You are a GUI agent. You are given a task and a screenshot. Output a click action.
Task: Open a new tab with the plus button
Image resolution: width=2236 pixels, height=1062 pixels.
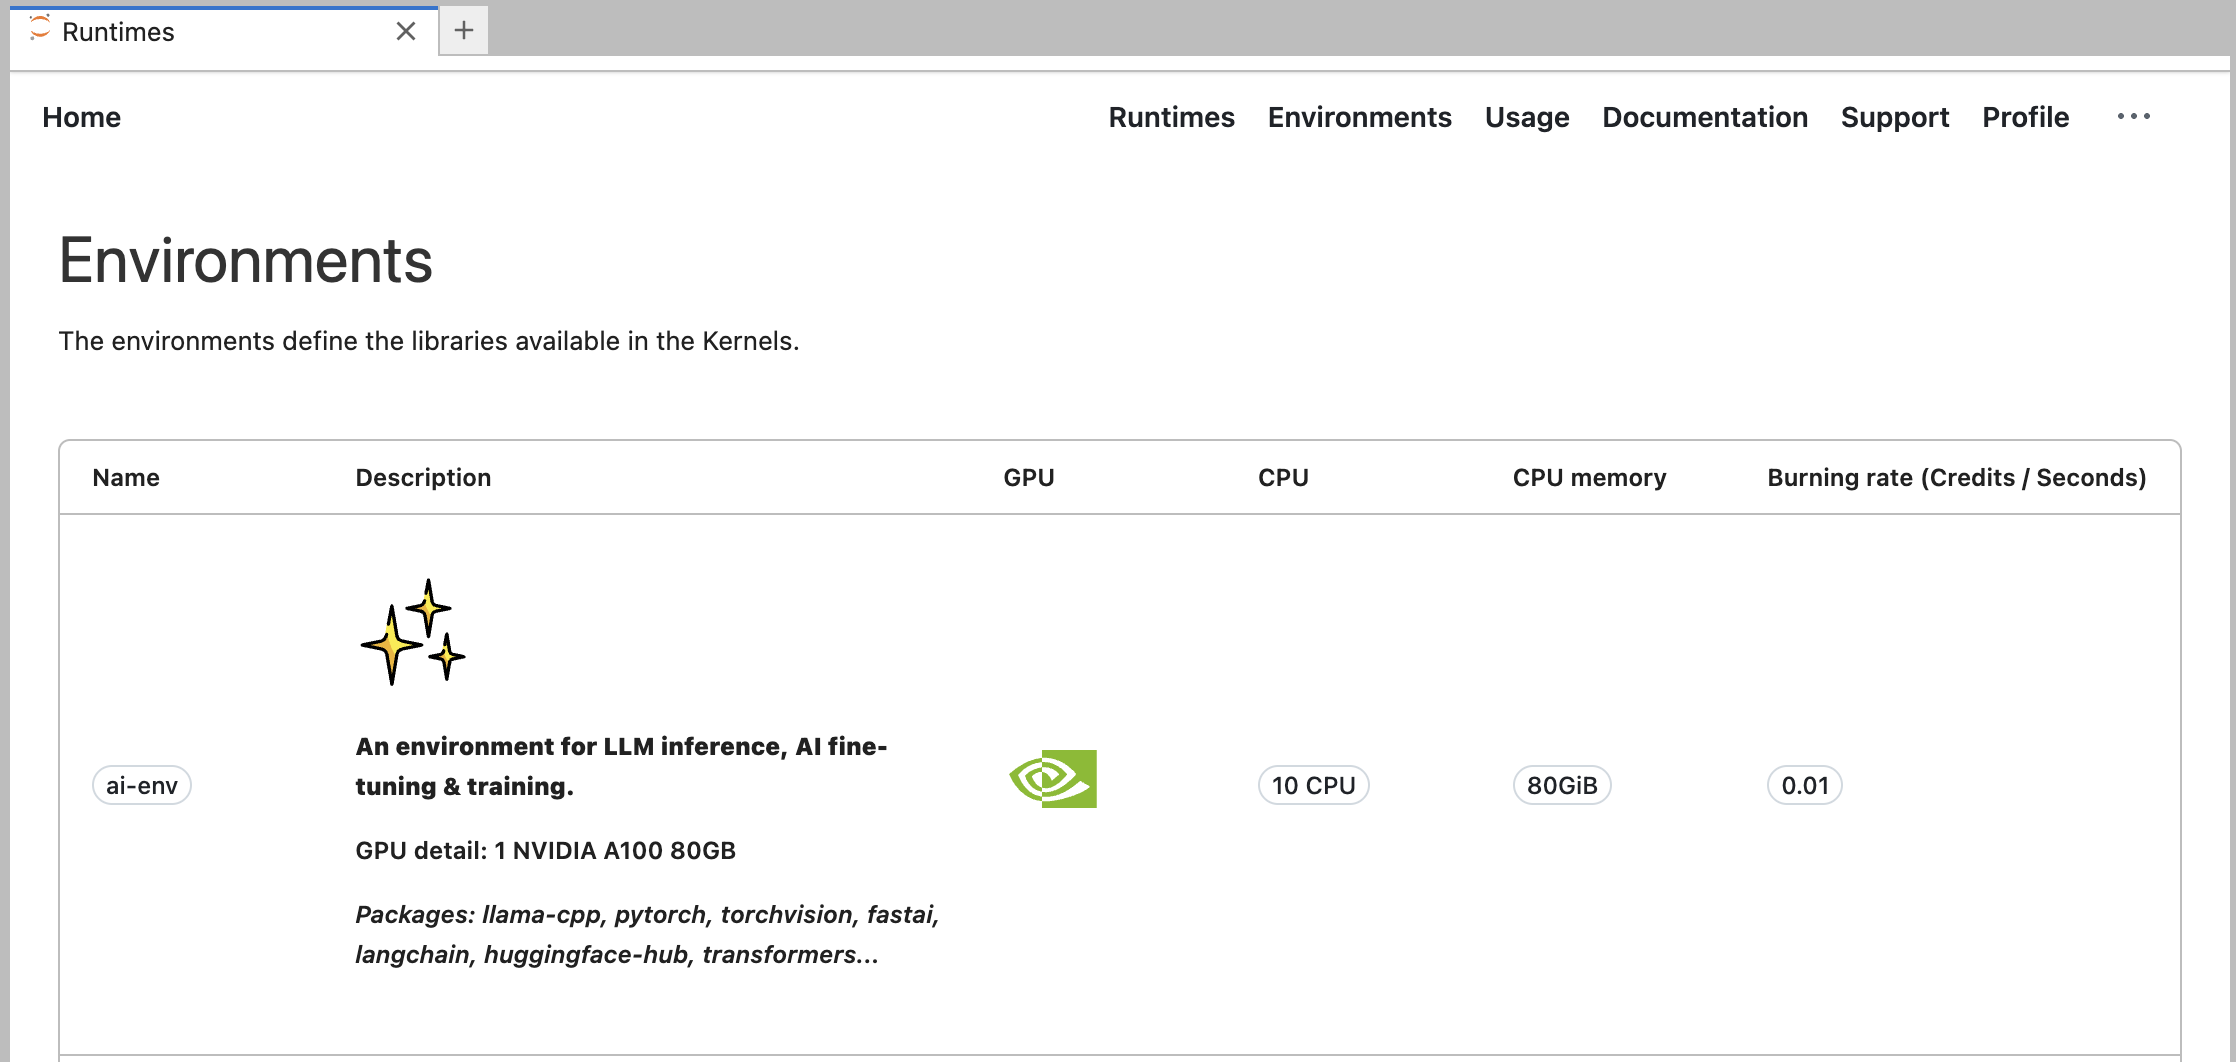click(x=463, y=31)
